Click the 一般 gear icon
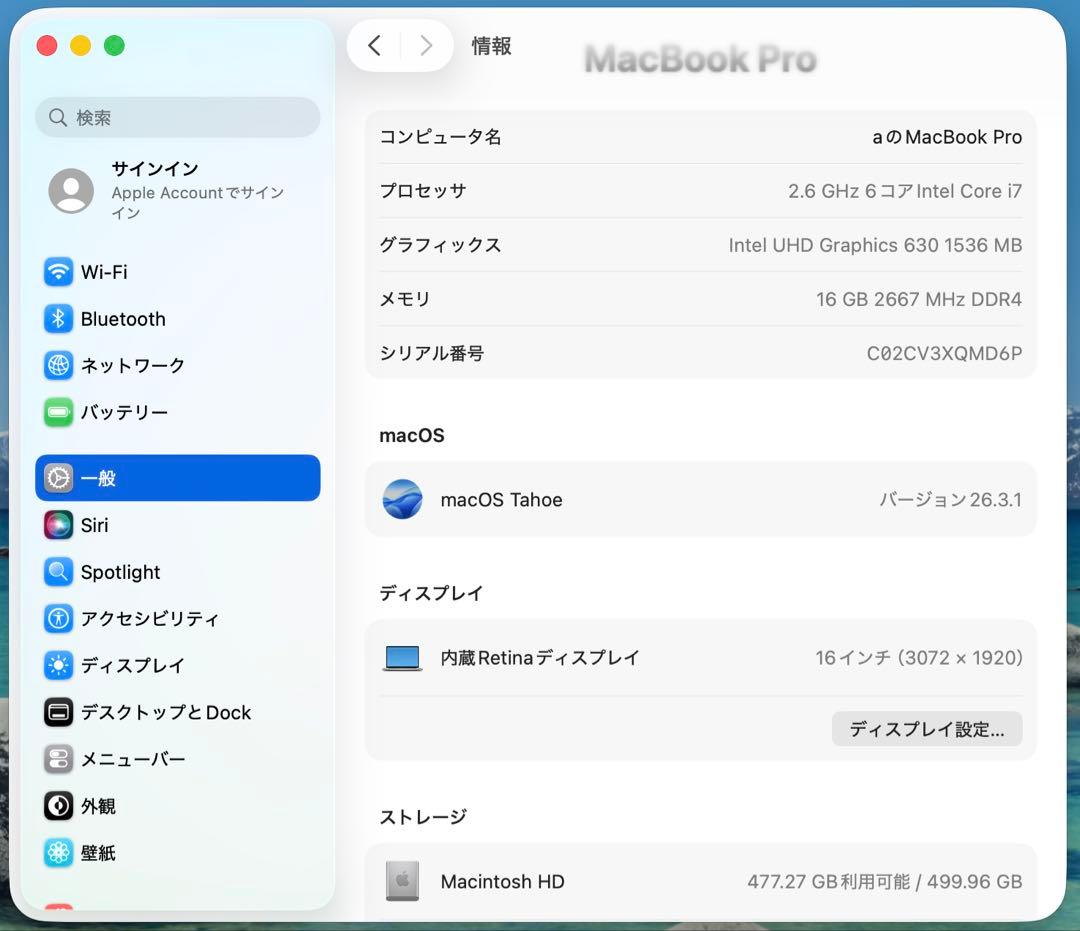The height and width of the screenshot is (931, 1080). point(59,478)
